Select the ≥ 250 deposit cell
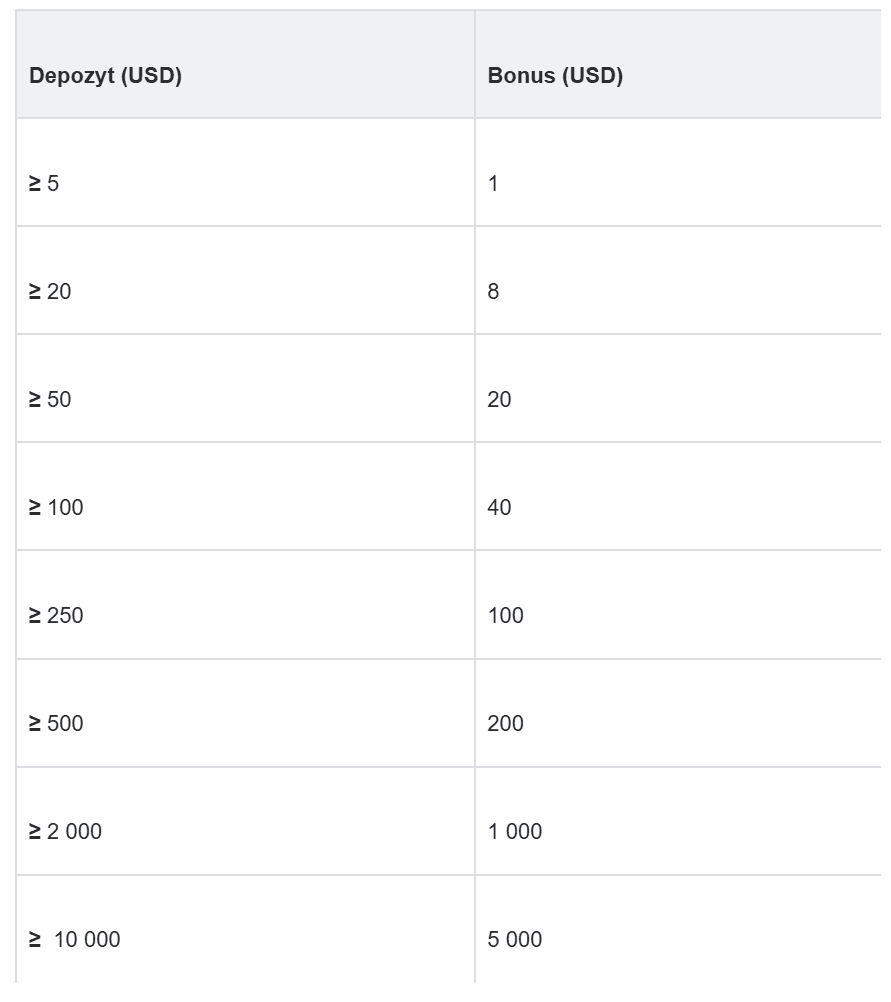This screenshot has width=891, height=1002. [56, 616]
